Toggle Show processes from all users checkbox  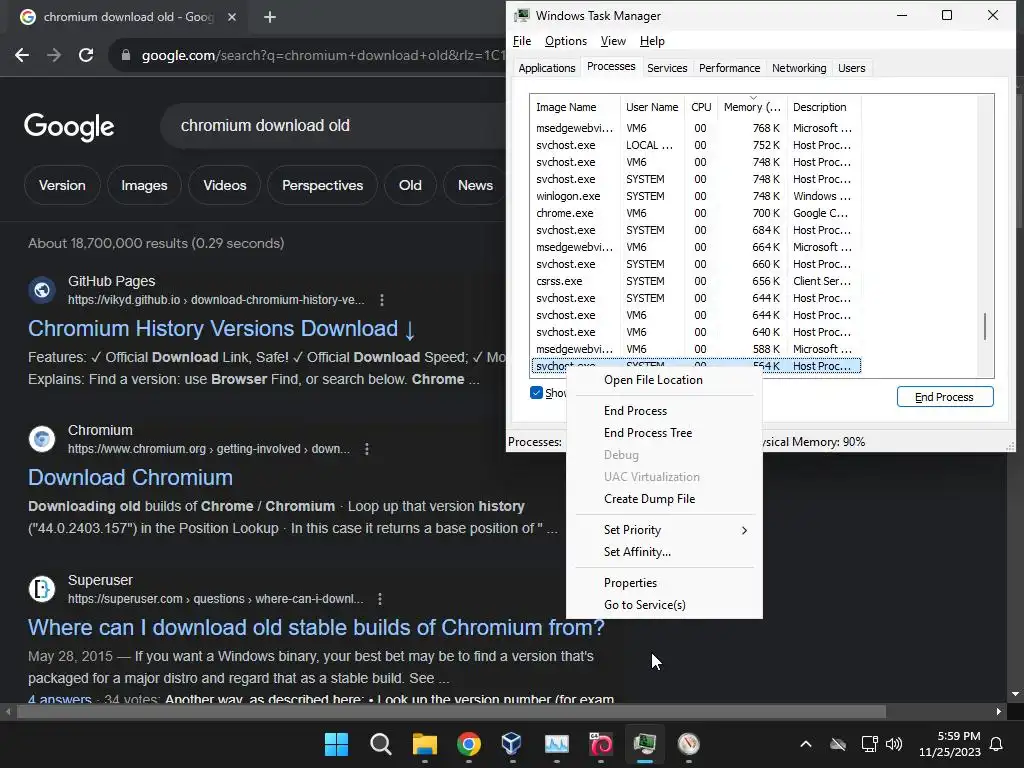(536, 392)
